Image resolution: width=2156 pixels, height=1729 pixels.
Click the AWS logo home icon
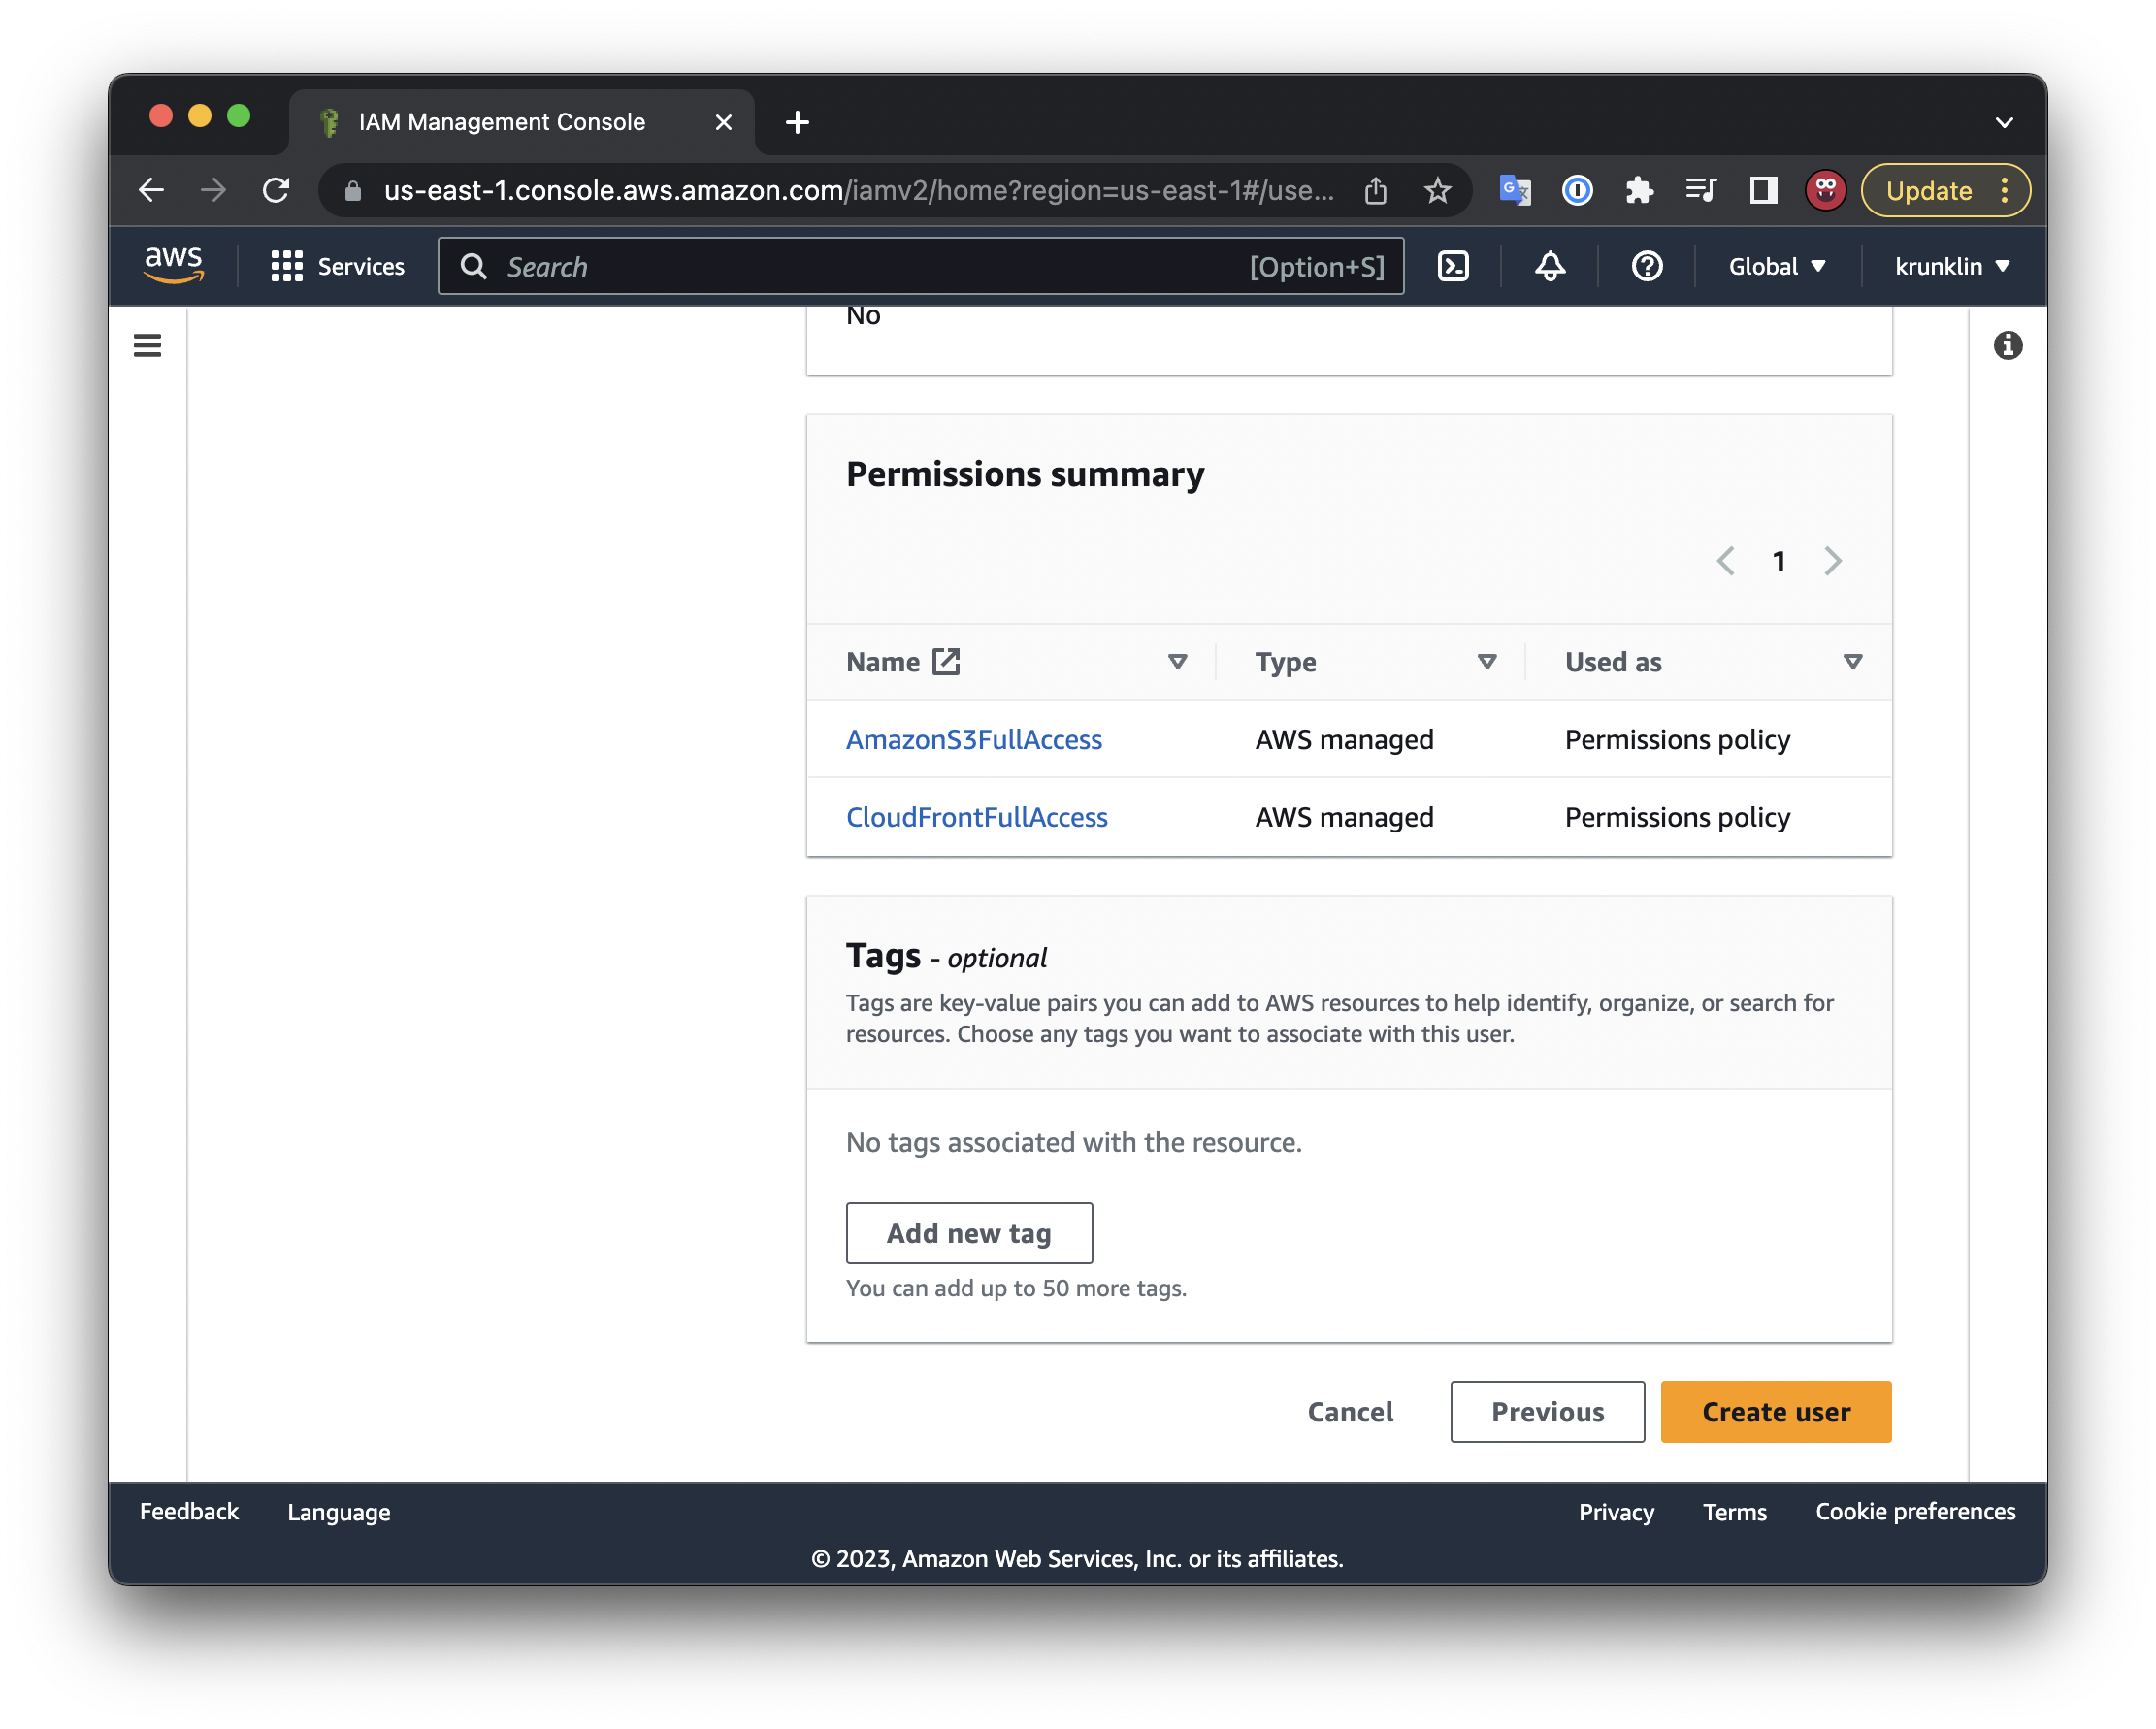pos(173,265)
